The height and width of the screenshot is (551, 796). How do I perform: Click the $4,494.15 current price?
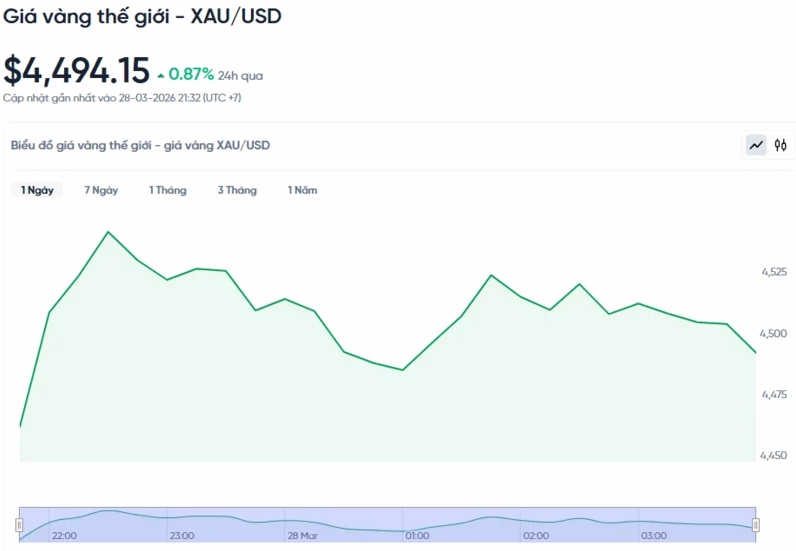[x=77, y=71]
